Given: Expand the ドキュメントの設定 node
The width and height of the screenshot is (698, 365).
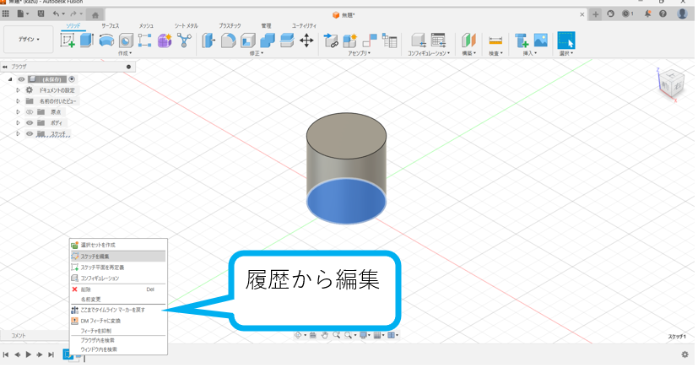Looking at the screenshot, I should [18, 90].
